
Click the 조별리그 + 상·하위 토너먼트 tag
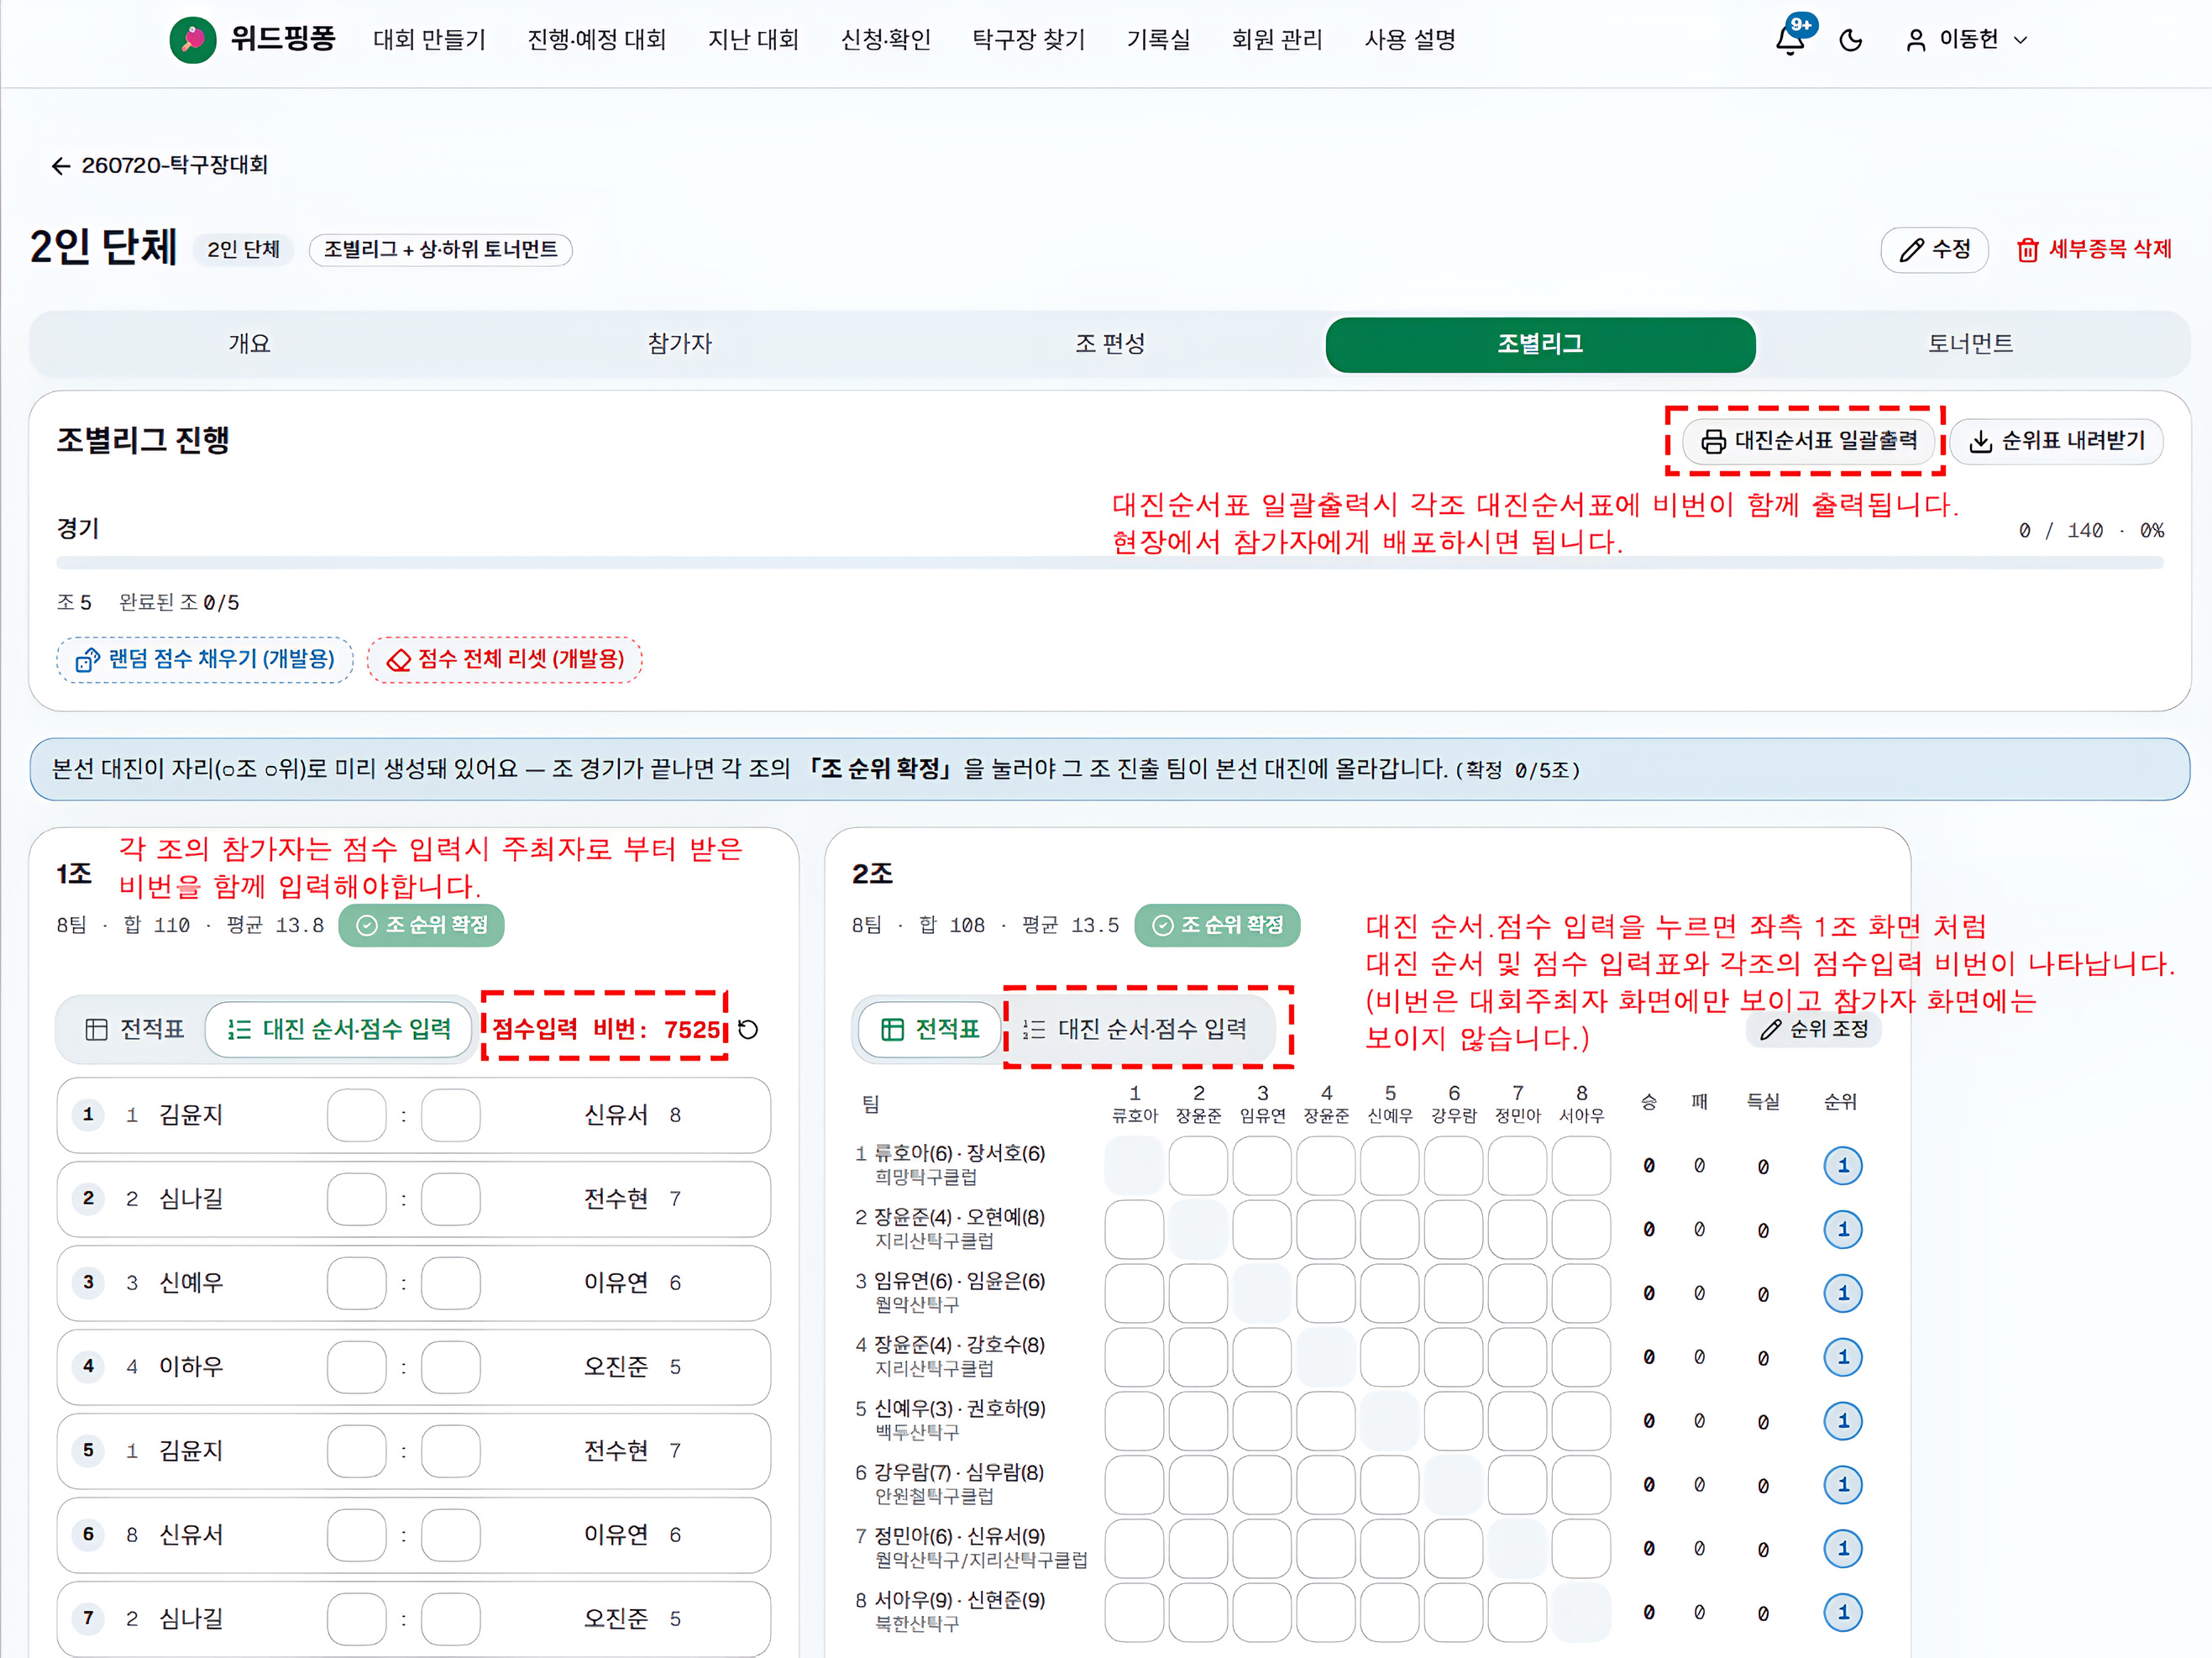click(x=441, y=250)
